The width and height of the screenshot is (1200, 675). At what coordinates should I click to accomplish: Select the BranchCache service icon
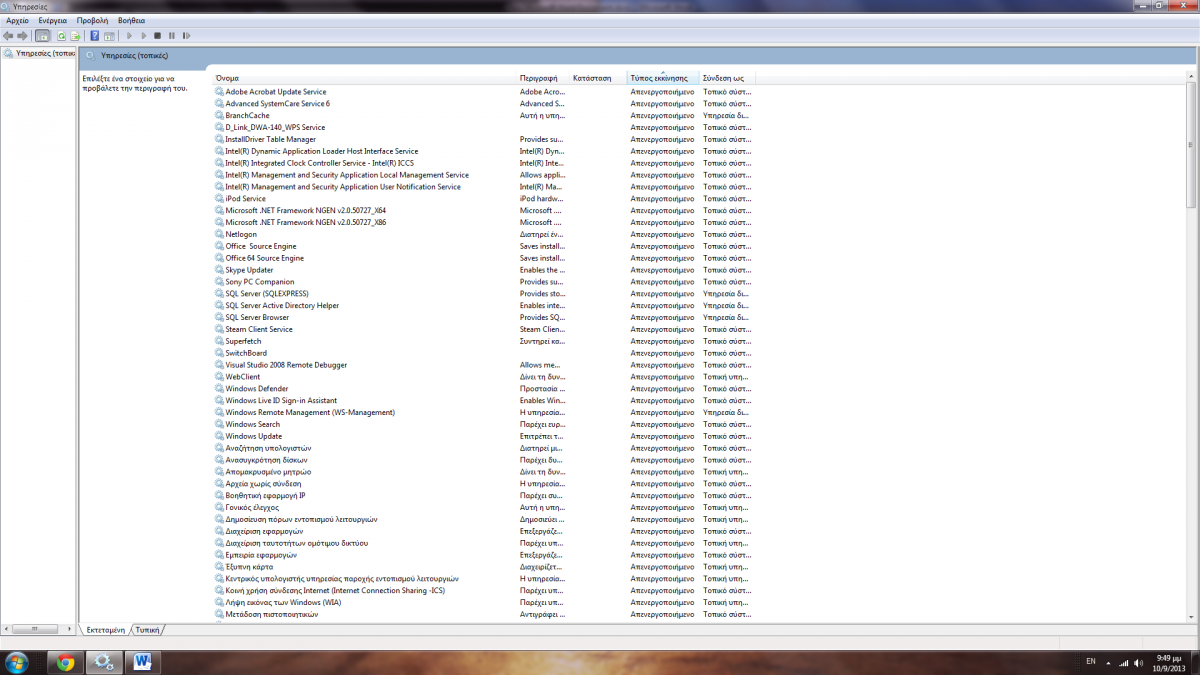click(x=219, y=115)
